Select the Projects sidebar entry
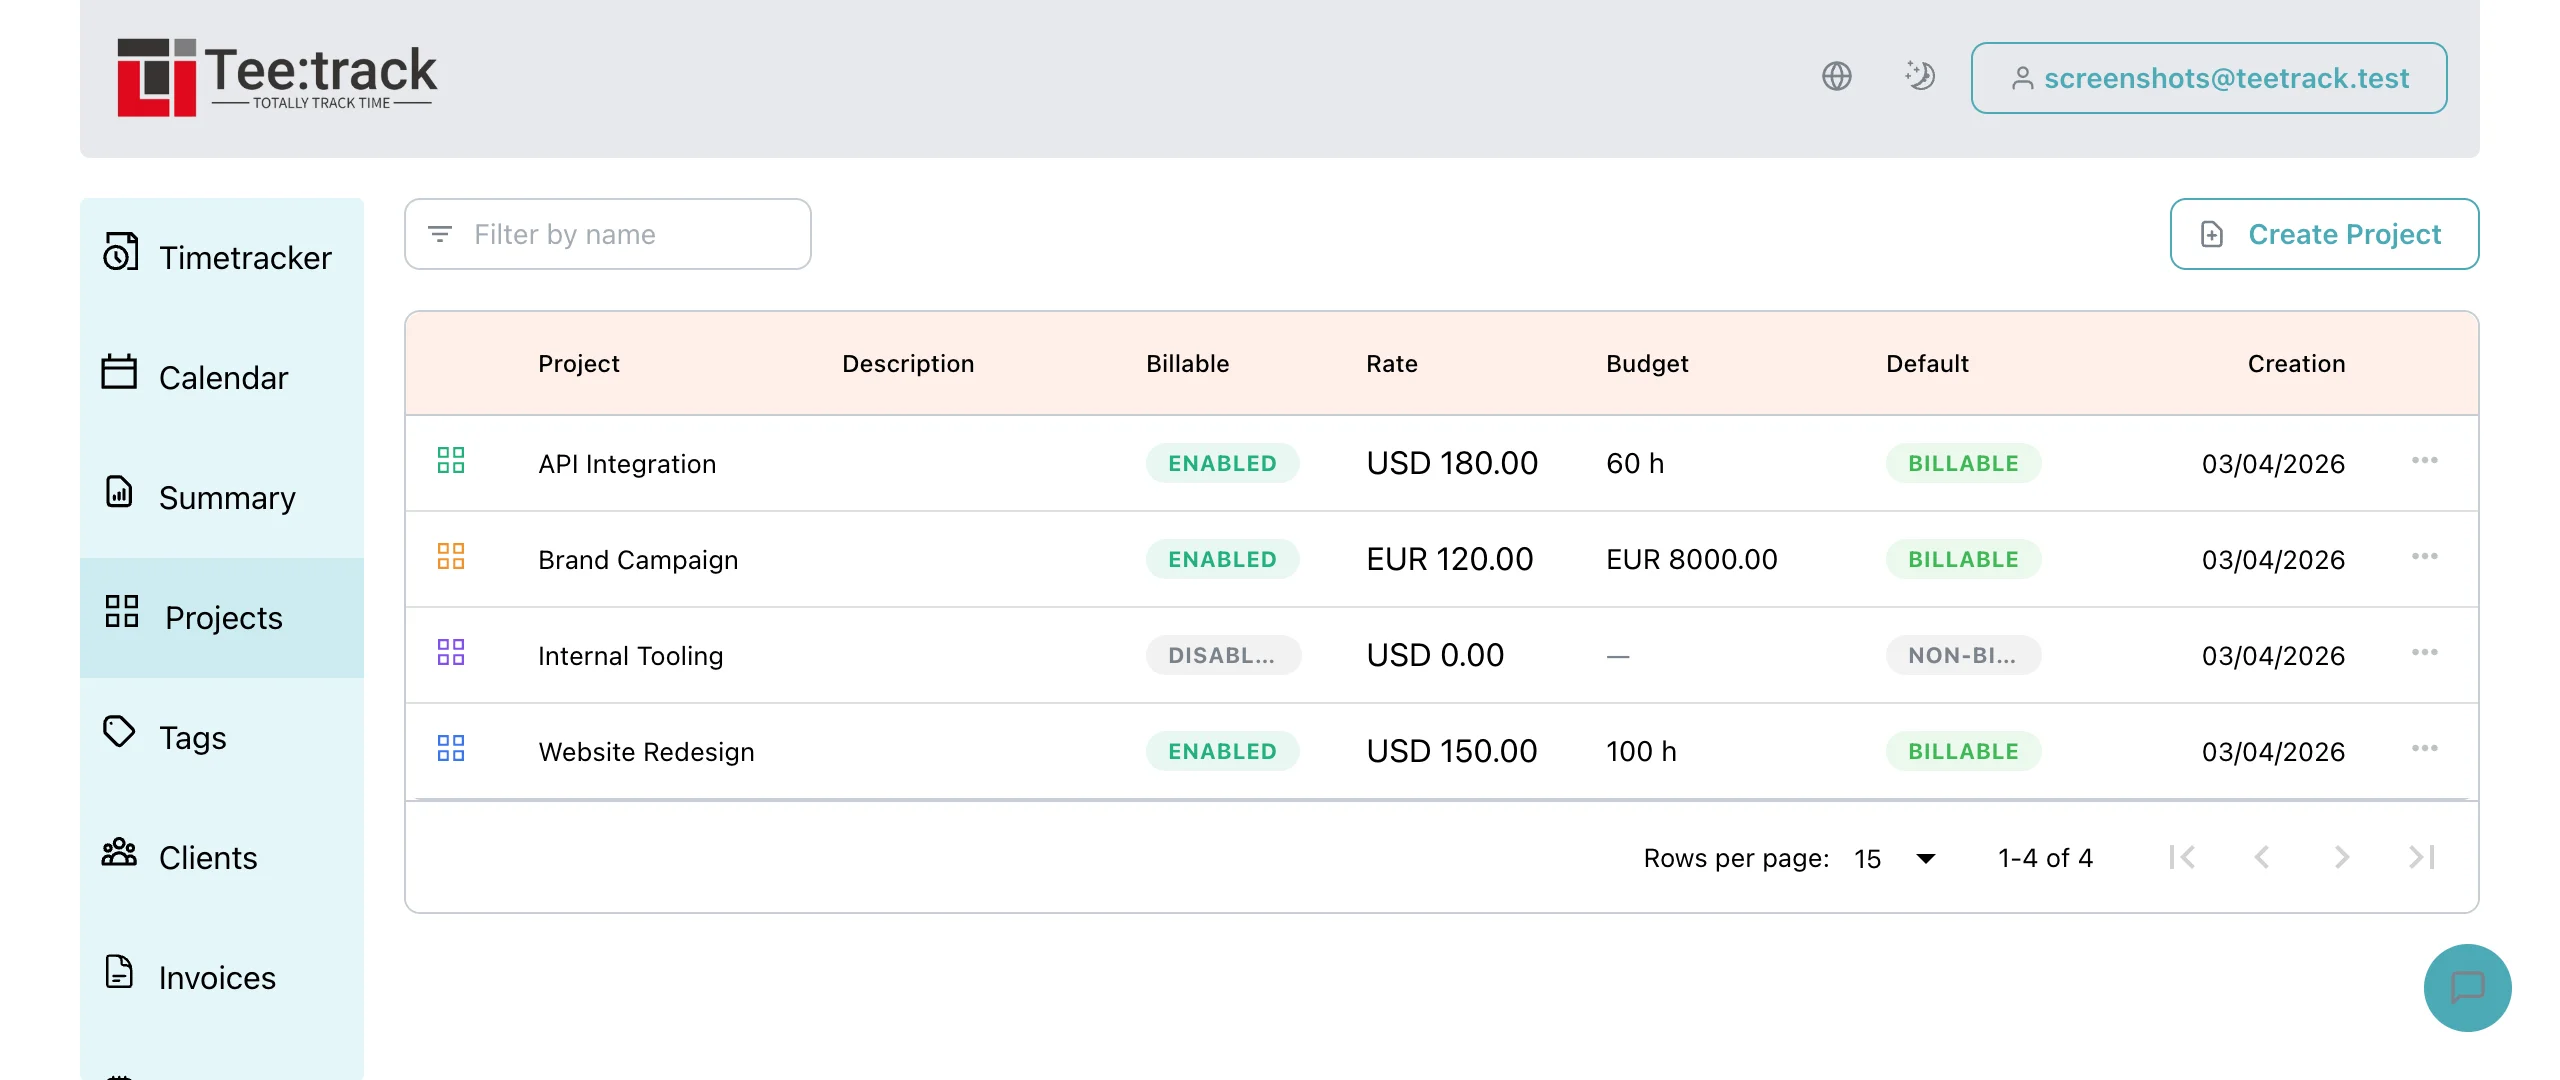The image size is (2560, 1080). [223, 618]
